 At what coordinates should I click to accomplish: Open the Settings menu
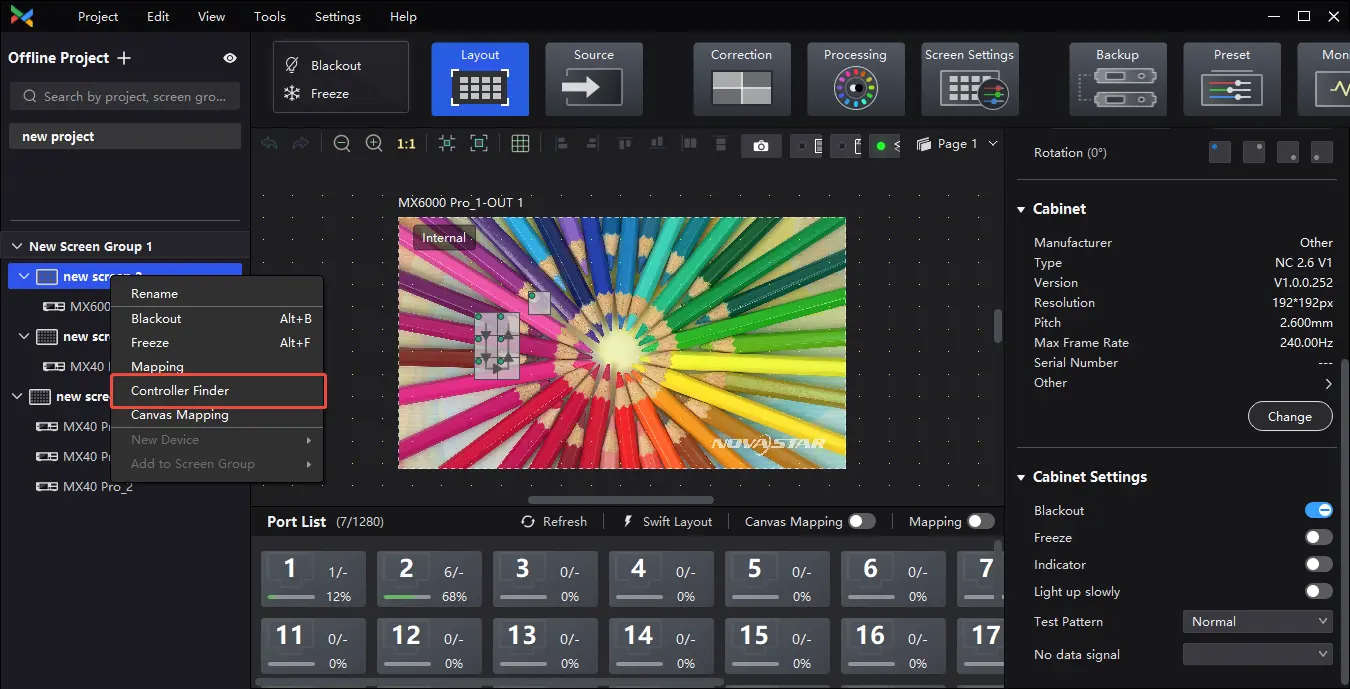pyautogui.click(x=338, y=17)
